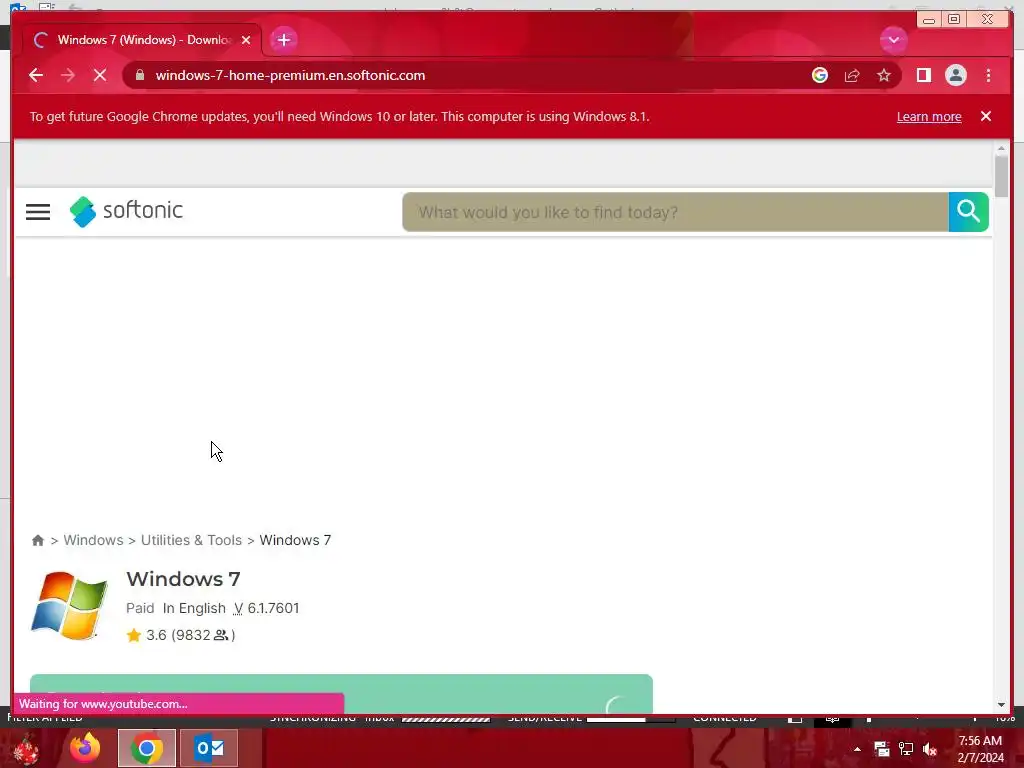This screenshot has width=1024, height=768.
Task: Open Utilities & Tools breadcrumb link
Action: (191, 540)
